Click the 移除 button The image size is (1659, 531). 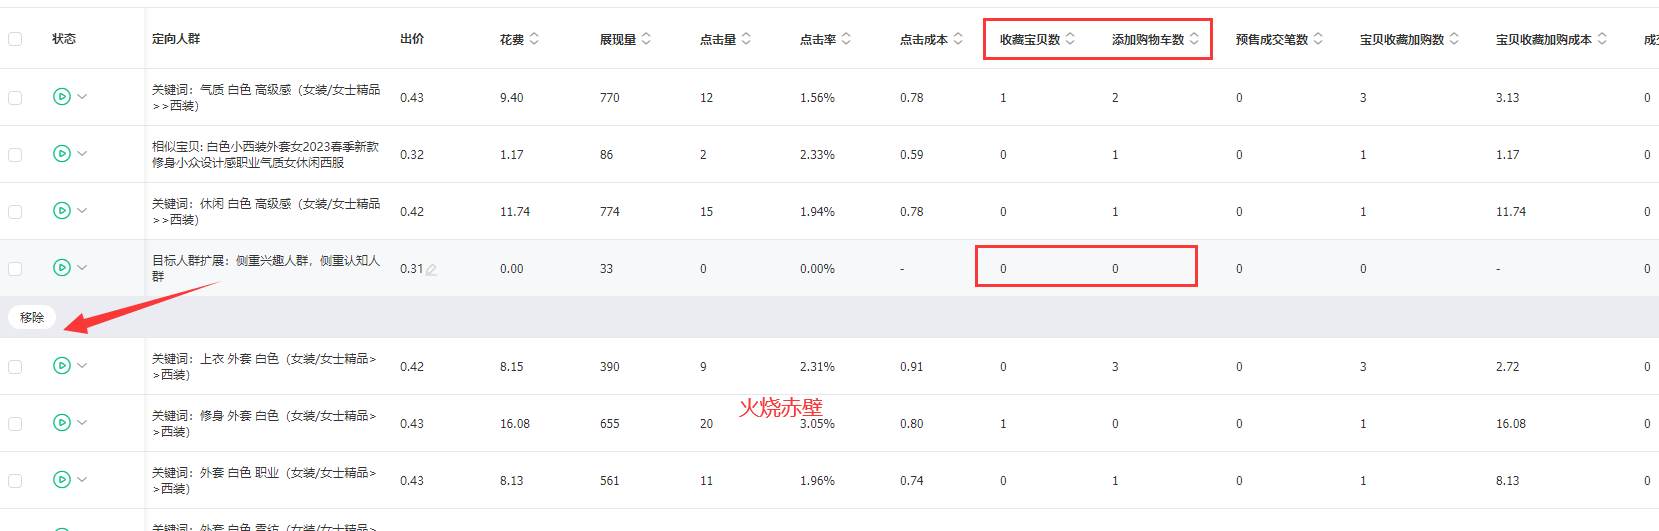[32, 317]
